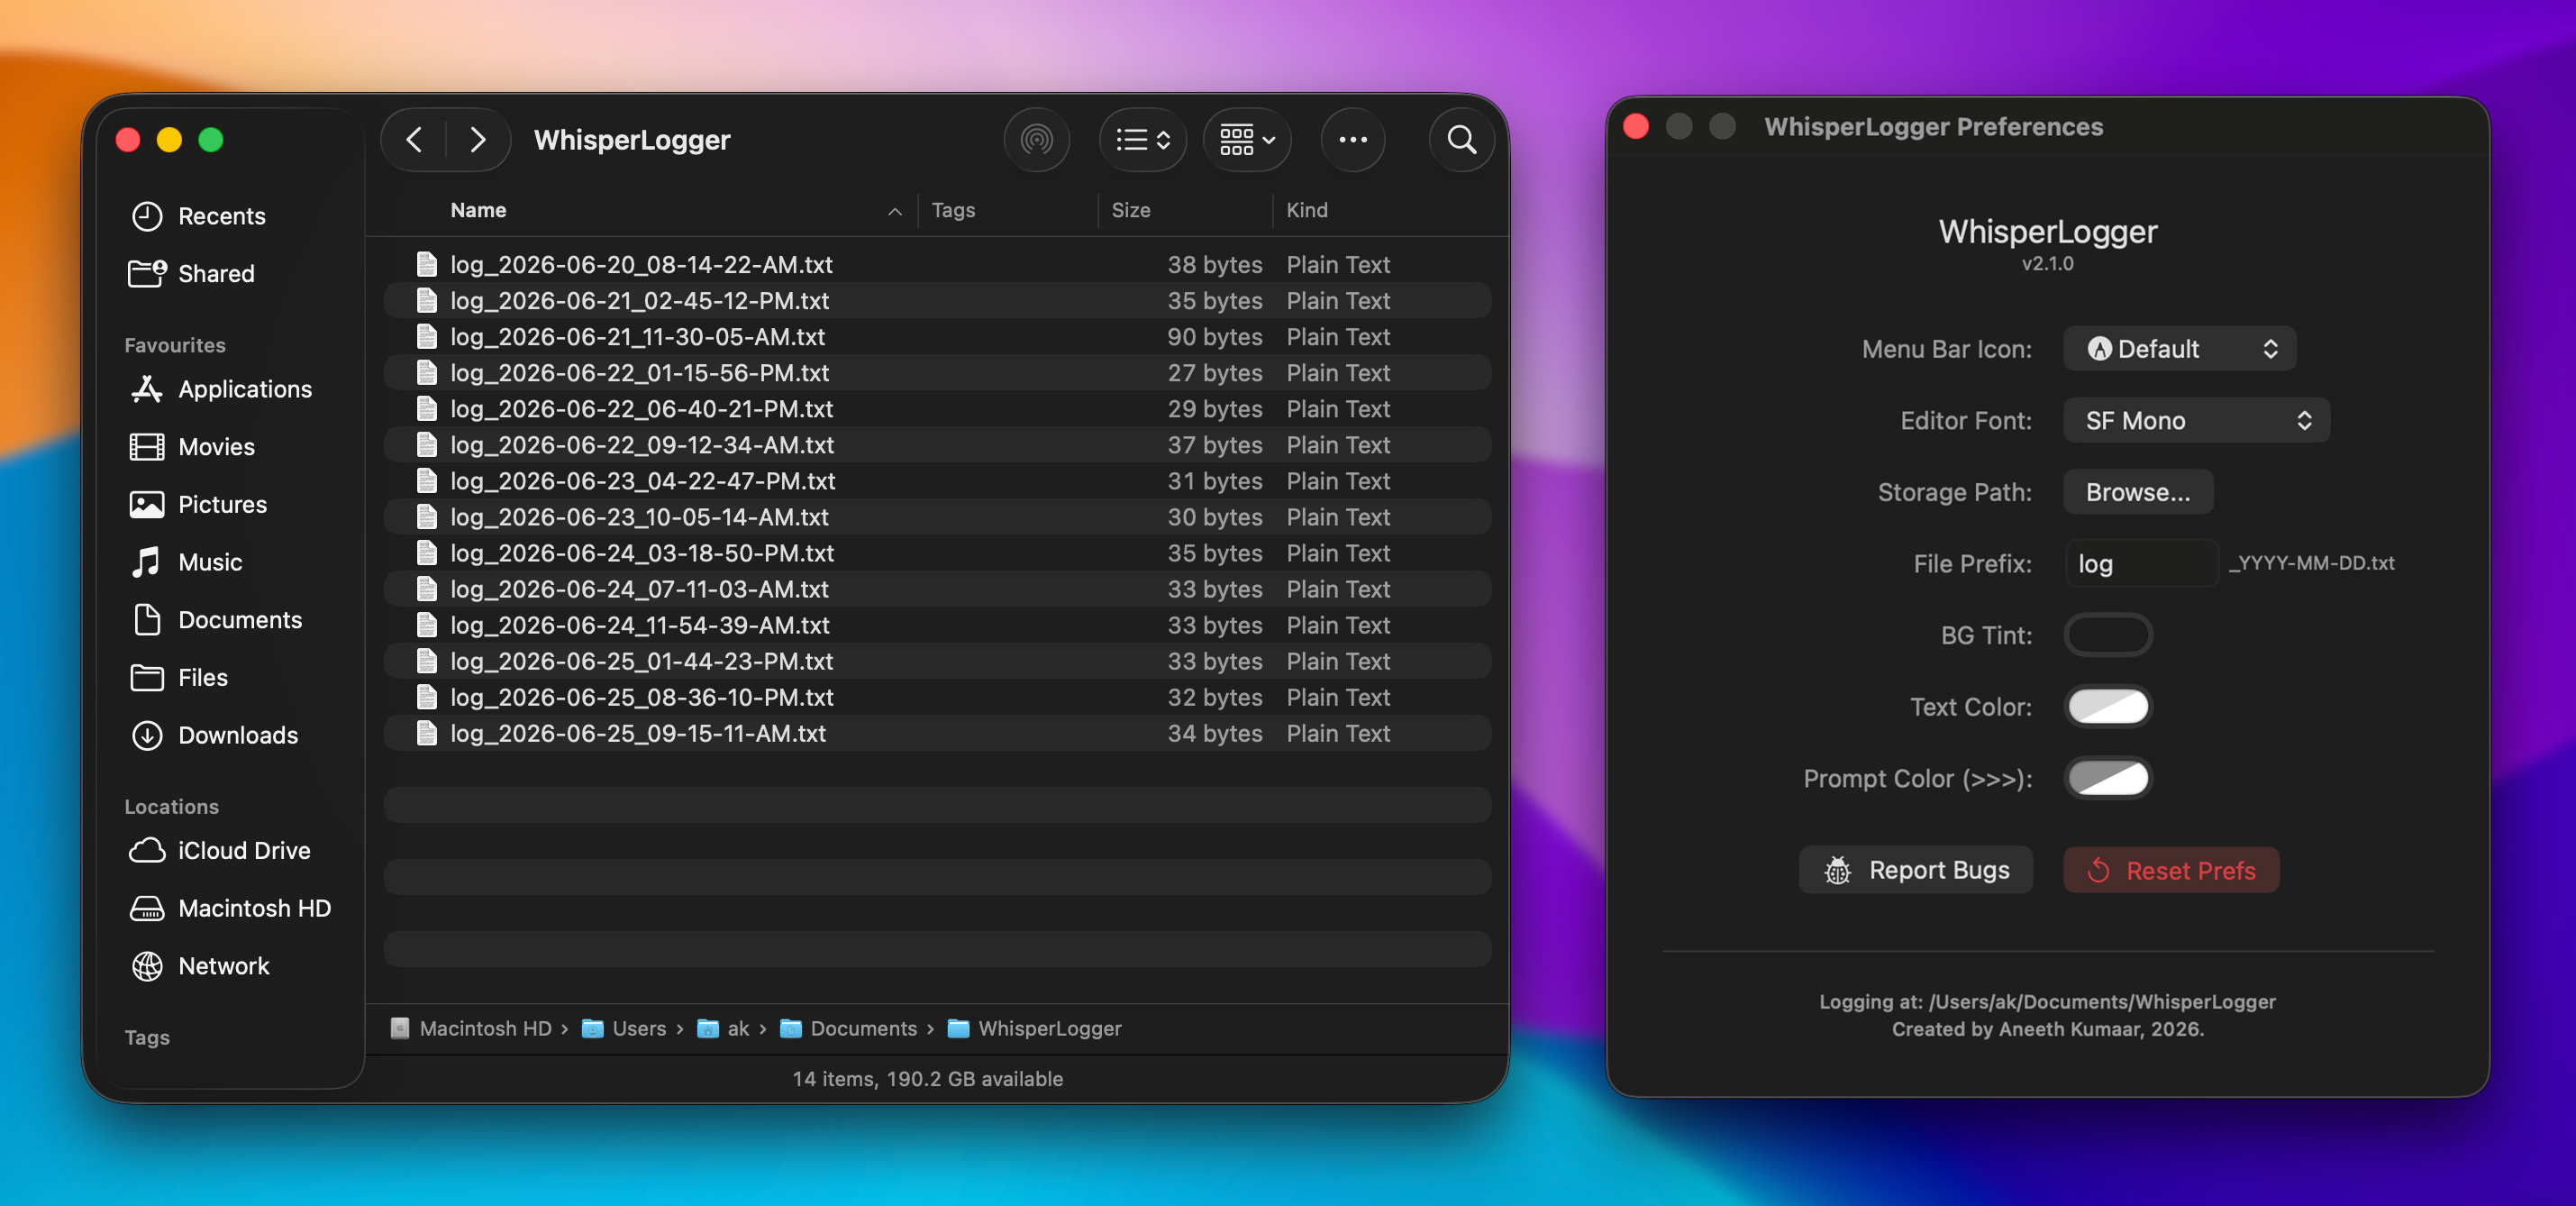Click the Tags heading in Finder sidebar
Screen dimensions: 2576x1206
[147, 1037]
